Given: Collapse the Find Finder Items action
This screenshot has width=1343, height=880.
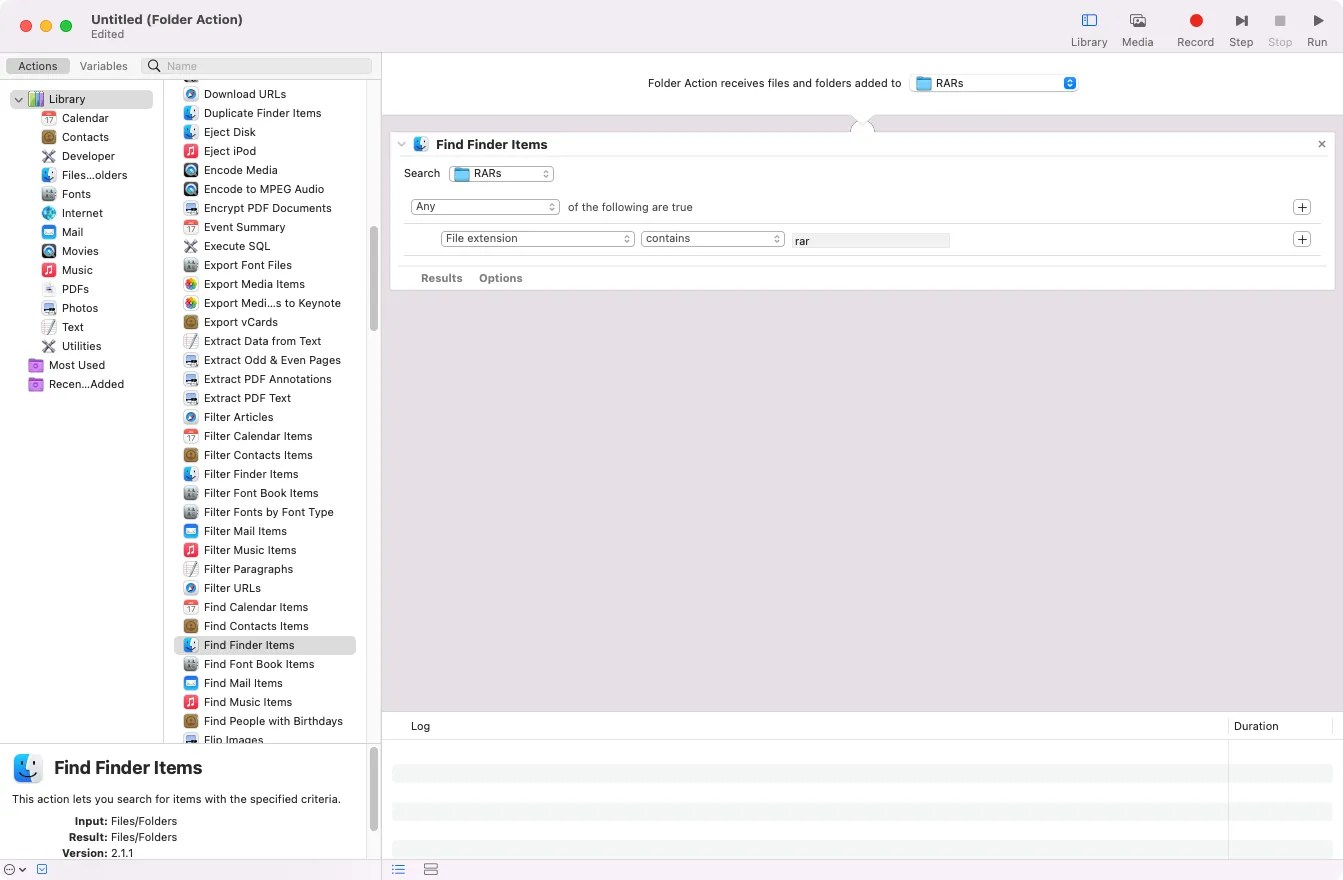Looking at the screenshot, I should (401, 144).
